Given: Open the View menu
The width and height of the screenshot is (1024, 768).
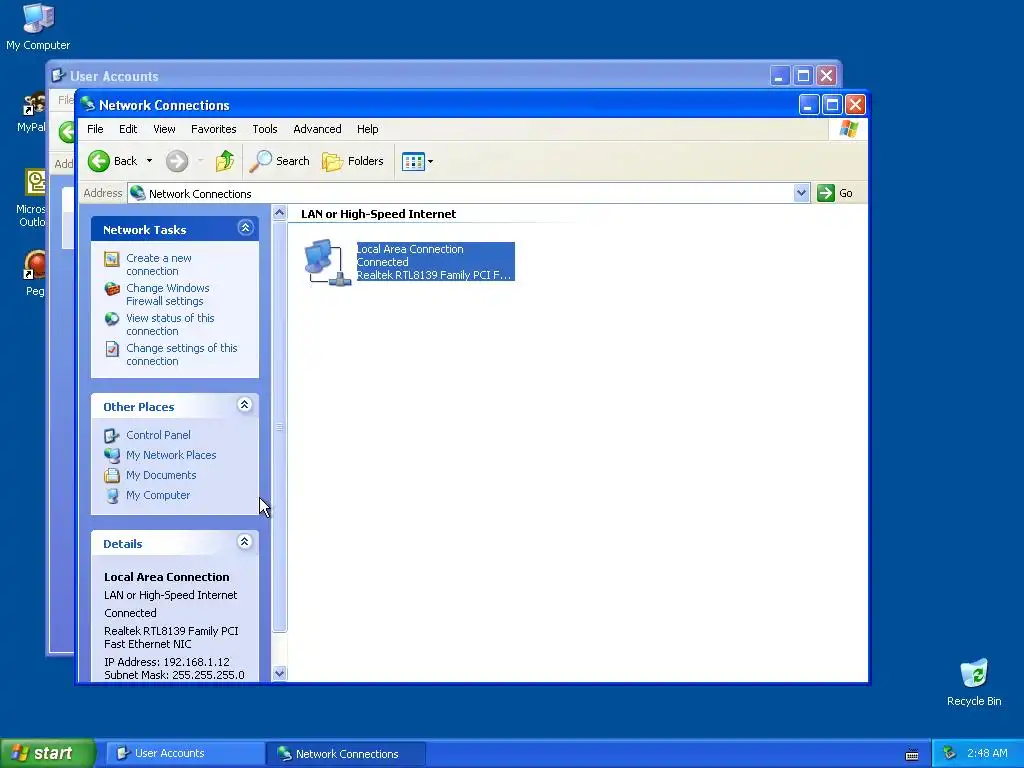Looking at the screenshot, I should [164, 129].
